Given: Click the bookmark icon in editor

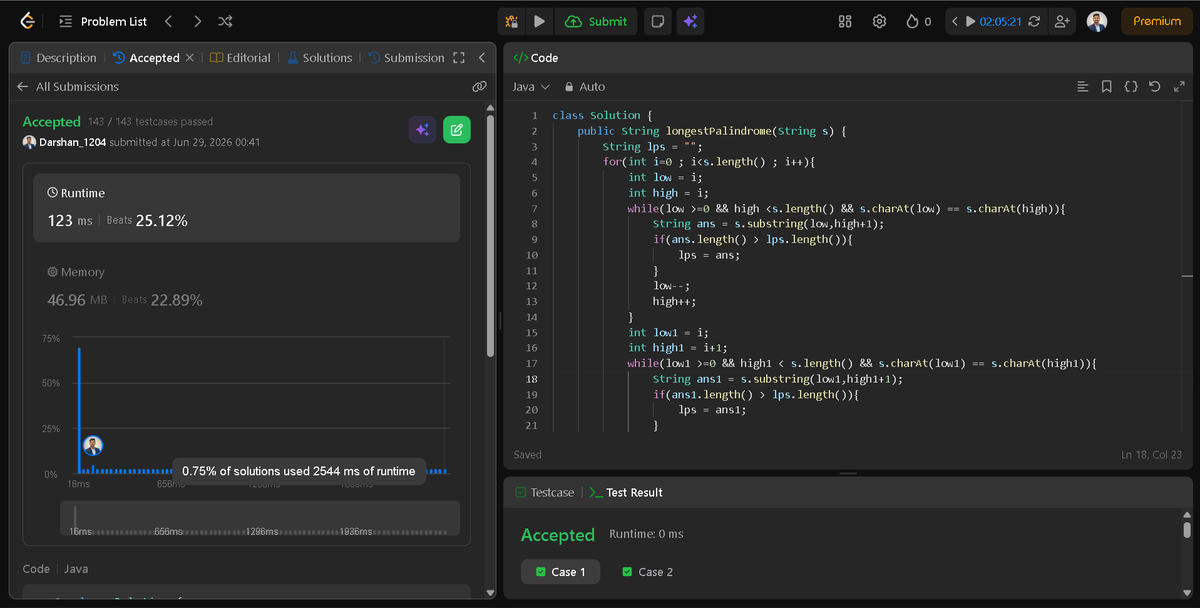Looking at the screenshot, I should tap(1106, 87).
